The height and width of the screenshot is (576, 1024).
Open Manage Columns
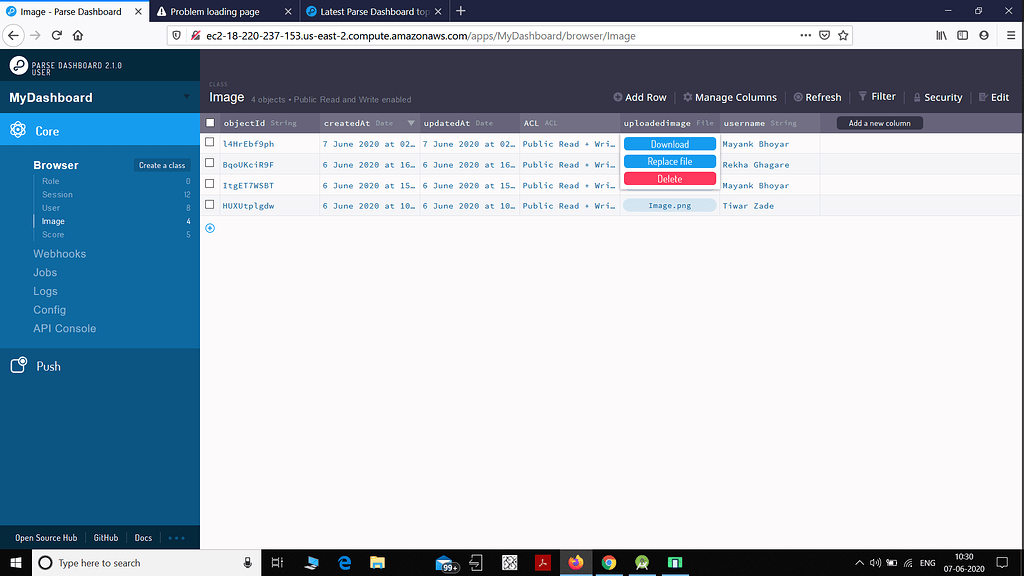729,97
